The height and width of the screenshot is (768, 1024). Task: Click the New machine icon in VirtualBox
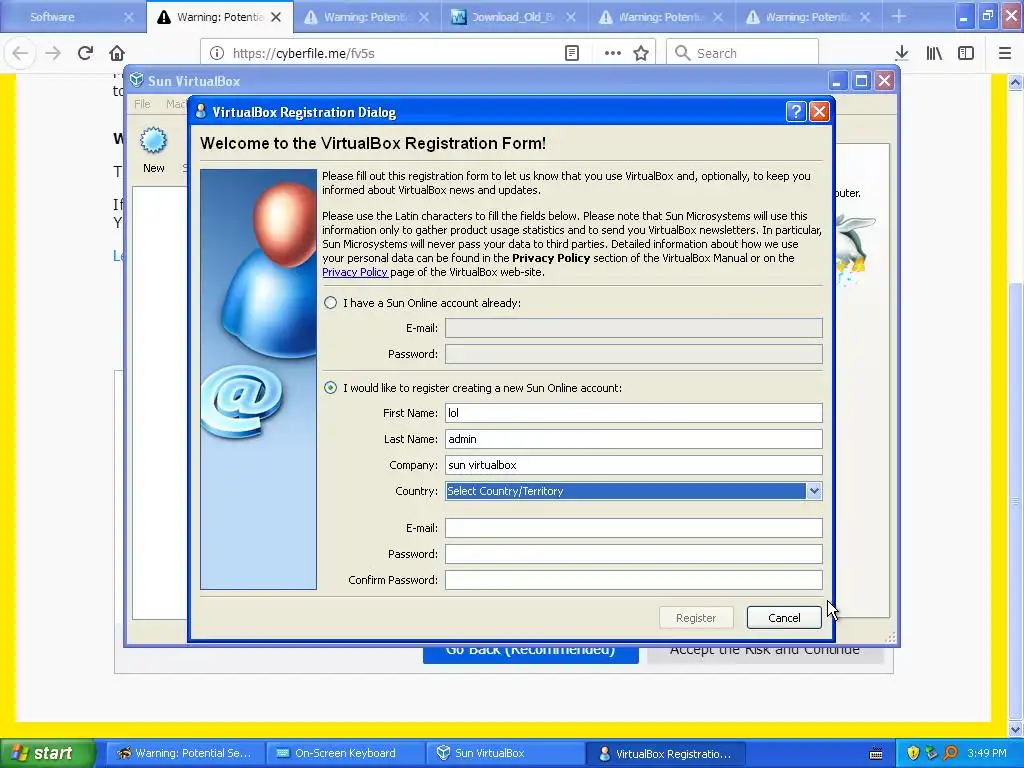(x=153, y=150)
